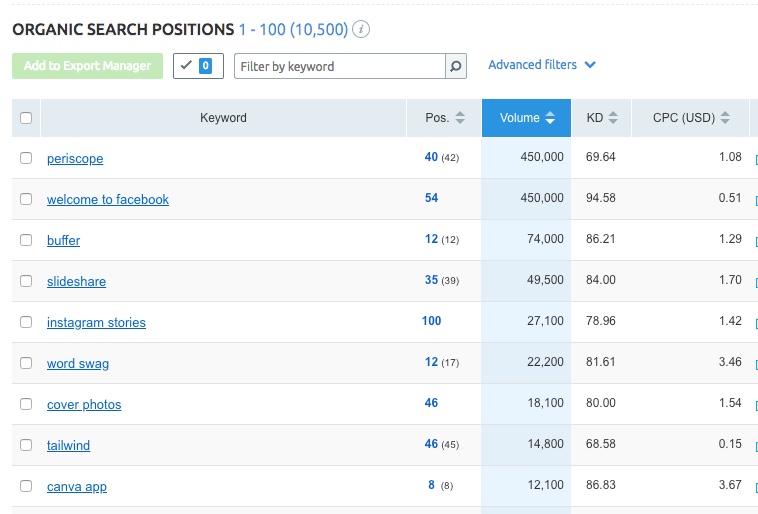Screen dimensions: 758x514
Task: Click the 86.83 KD value
Action: [x=600, y=485]
